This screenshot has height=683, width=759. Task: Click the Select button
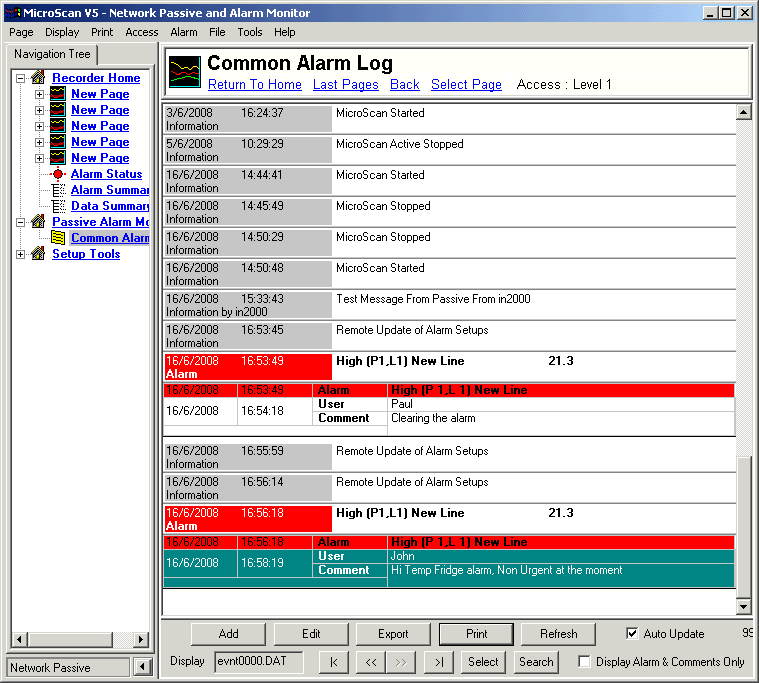pos(483,662)
